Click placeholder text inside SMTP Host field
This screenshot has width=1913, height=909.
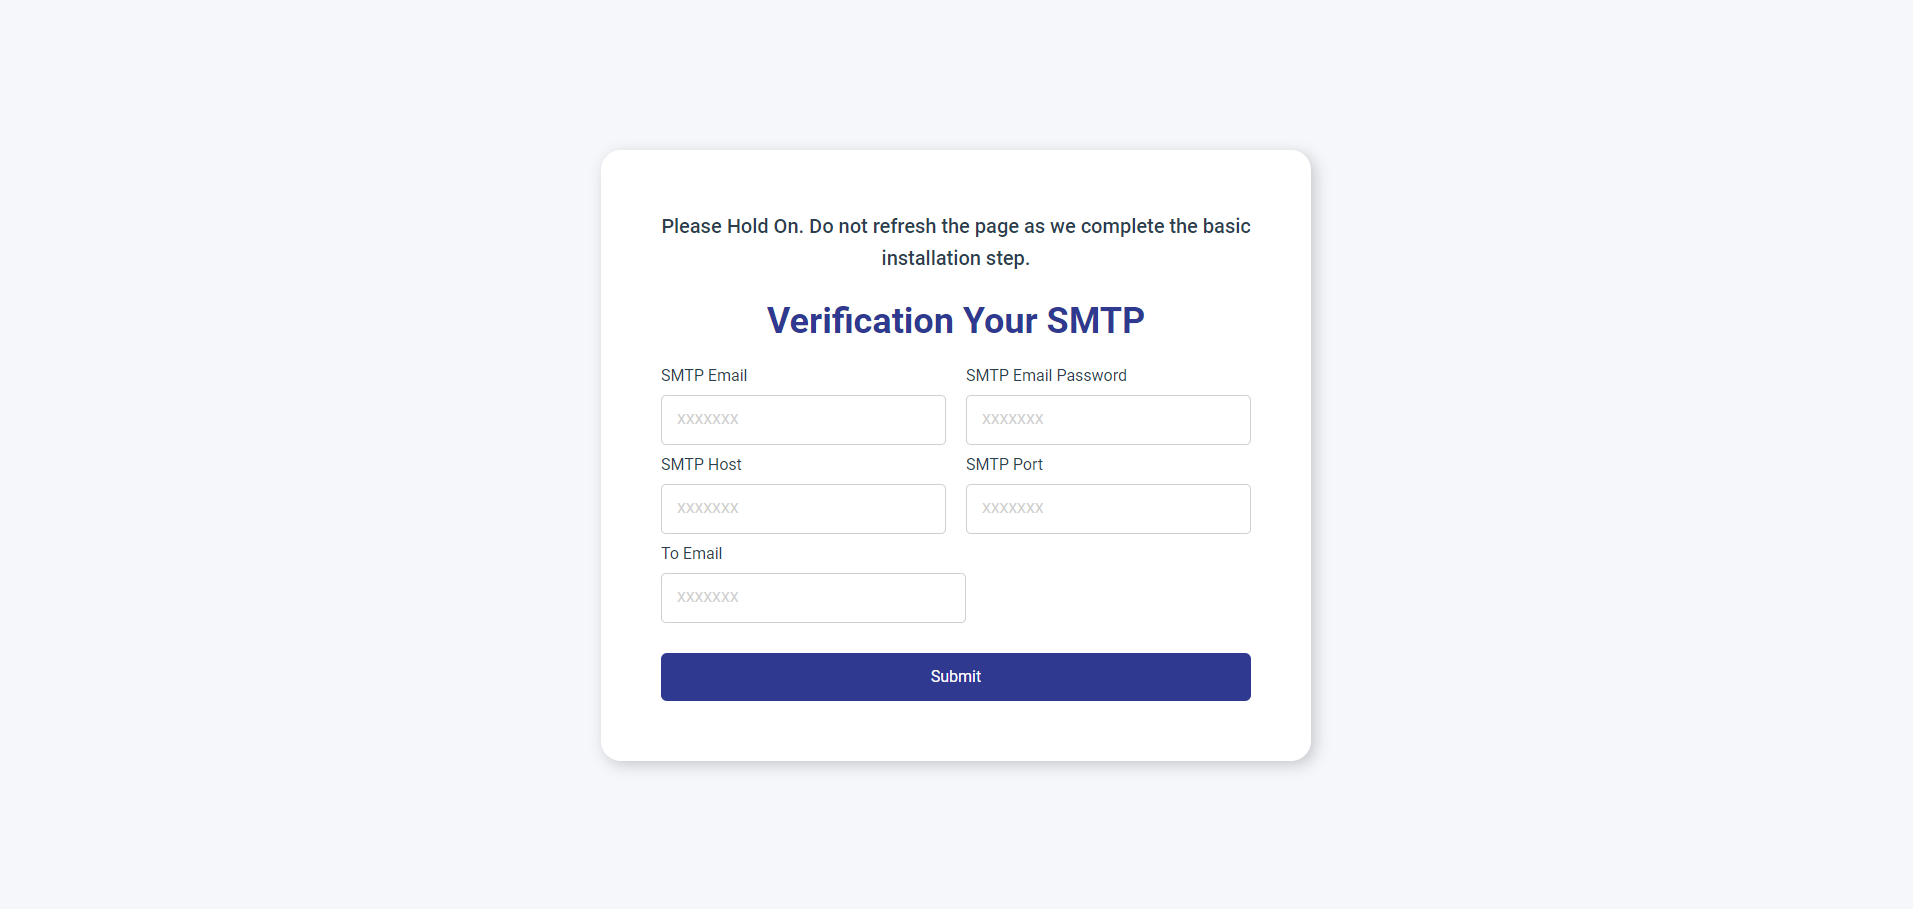point(708,509)
